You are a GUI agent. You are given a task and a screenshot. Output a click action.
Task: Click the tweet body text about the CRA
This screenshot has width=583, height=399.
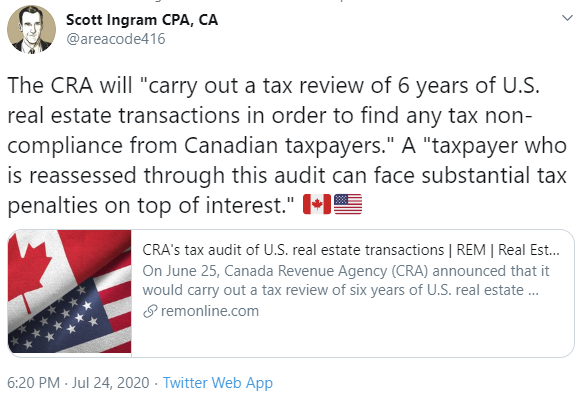[x=287, y=145]
